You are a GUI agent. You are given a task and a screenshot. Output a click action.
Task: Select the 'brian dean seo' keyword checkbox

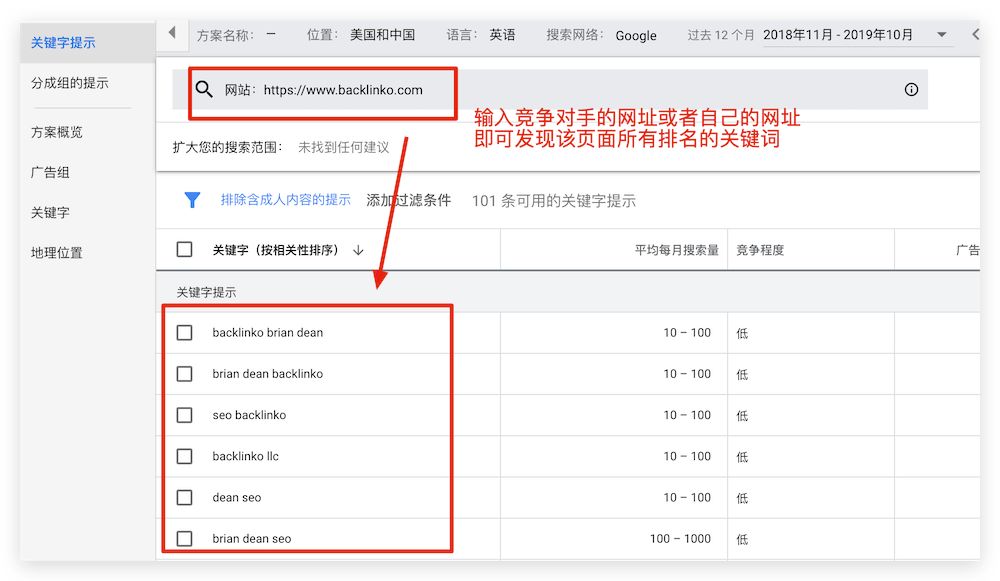click(184, 538)
